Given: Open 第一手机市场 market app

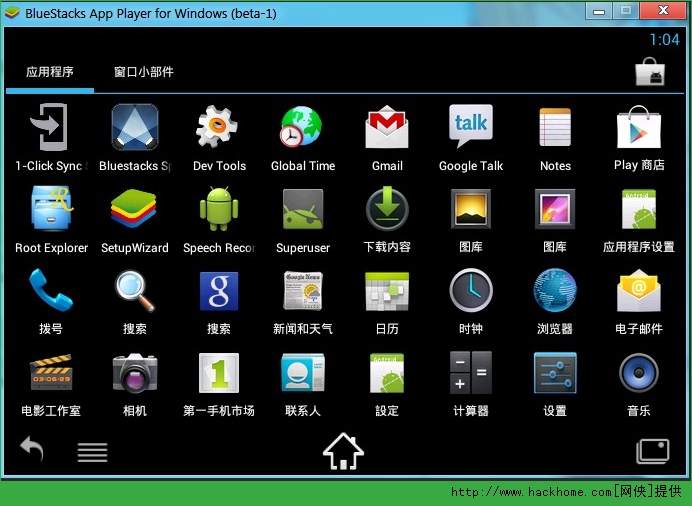Looking at the screenshot, I should 219,373.
